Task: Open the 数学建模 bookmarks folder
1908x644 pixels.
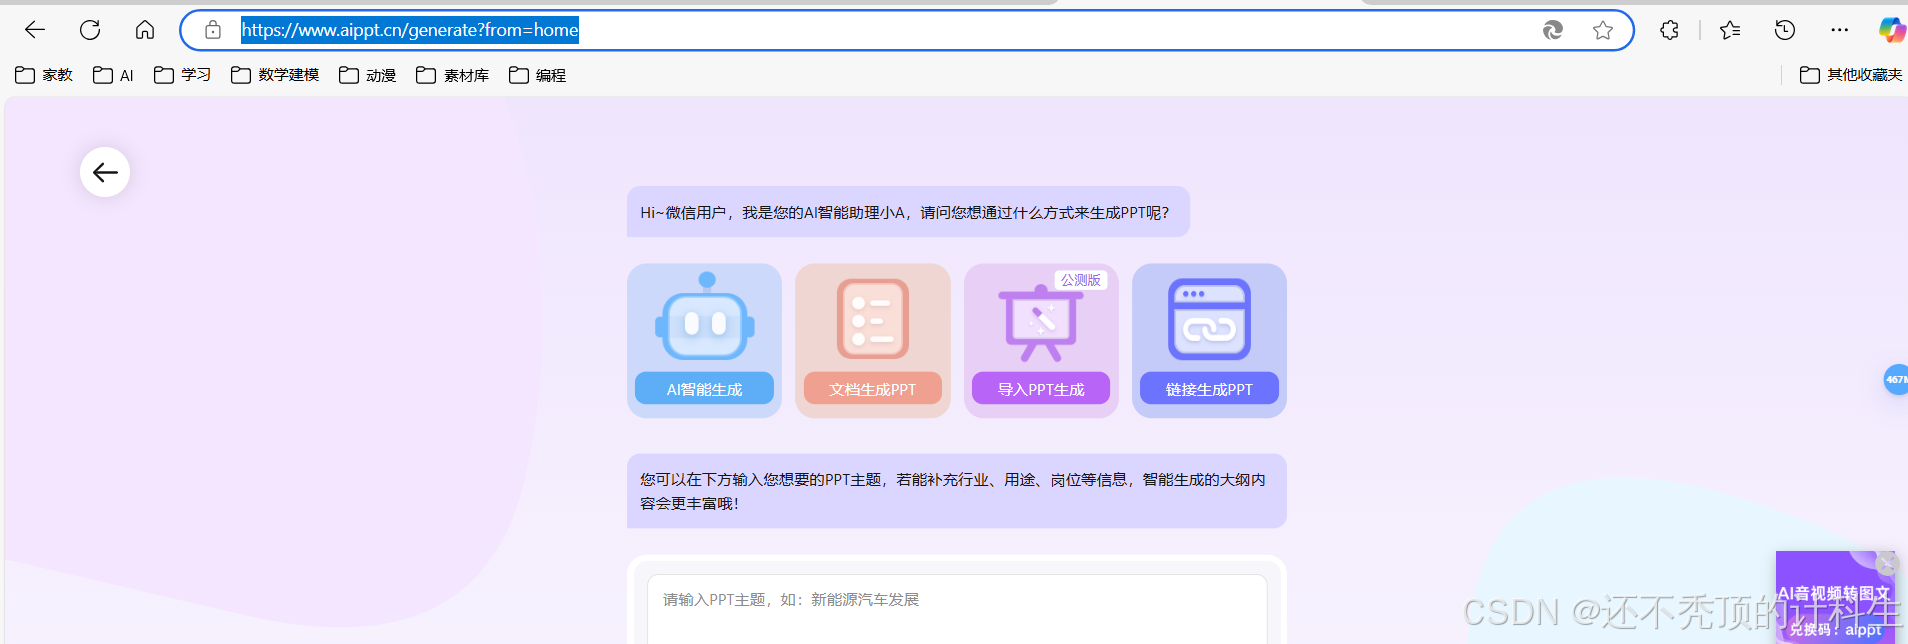Action: point(275,75)
